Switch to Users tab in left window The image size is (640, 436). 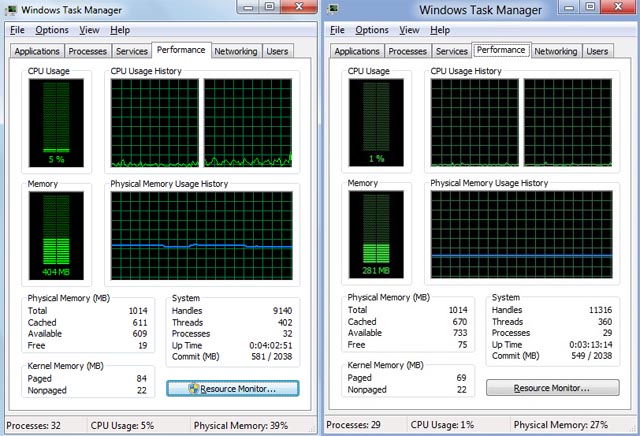[x=277, y=51]
